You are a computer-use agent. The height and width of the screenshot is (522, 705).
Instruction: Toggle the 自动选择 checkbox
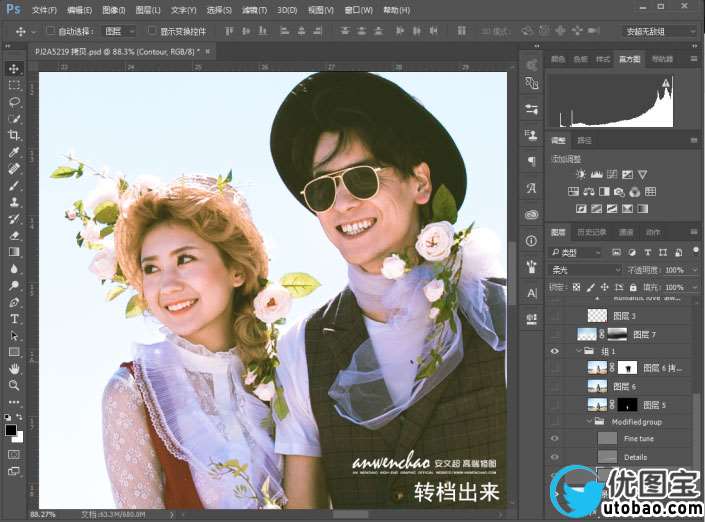tap(51, 31)
